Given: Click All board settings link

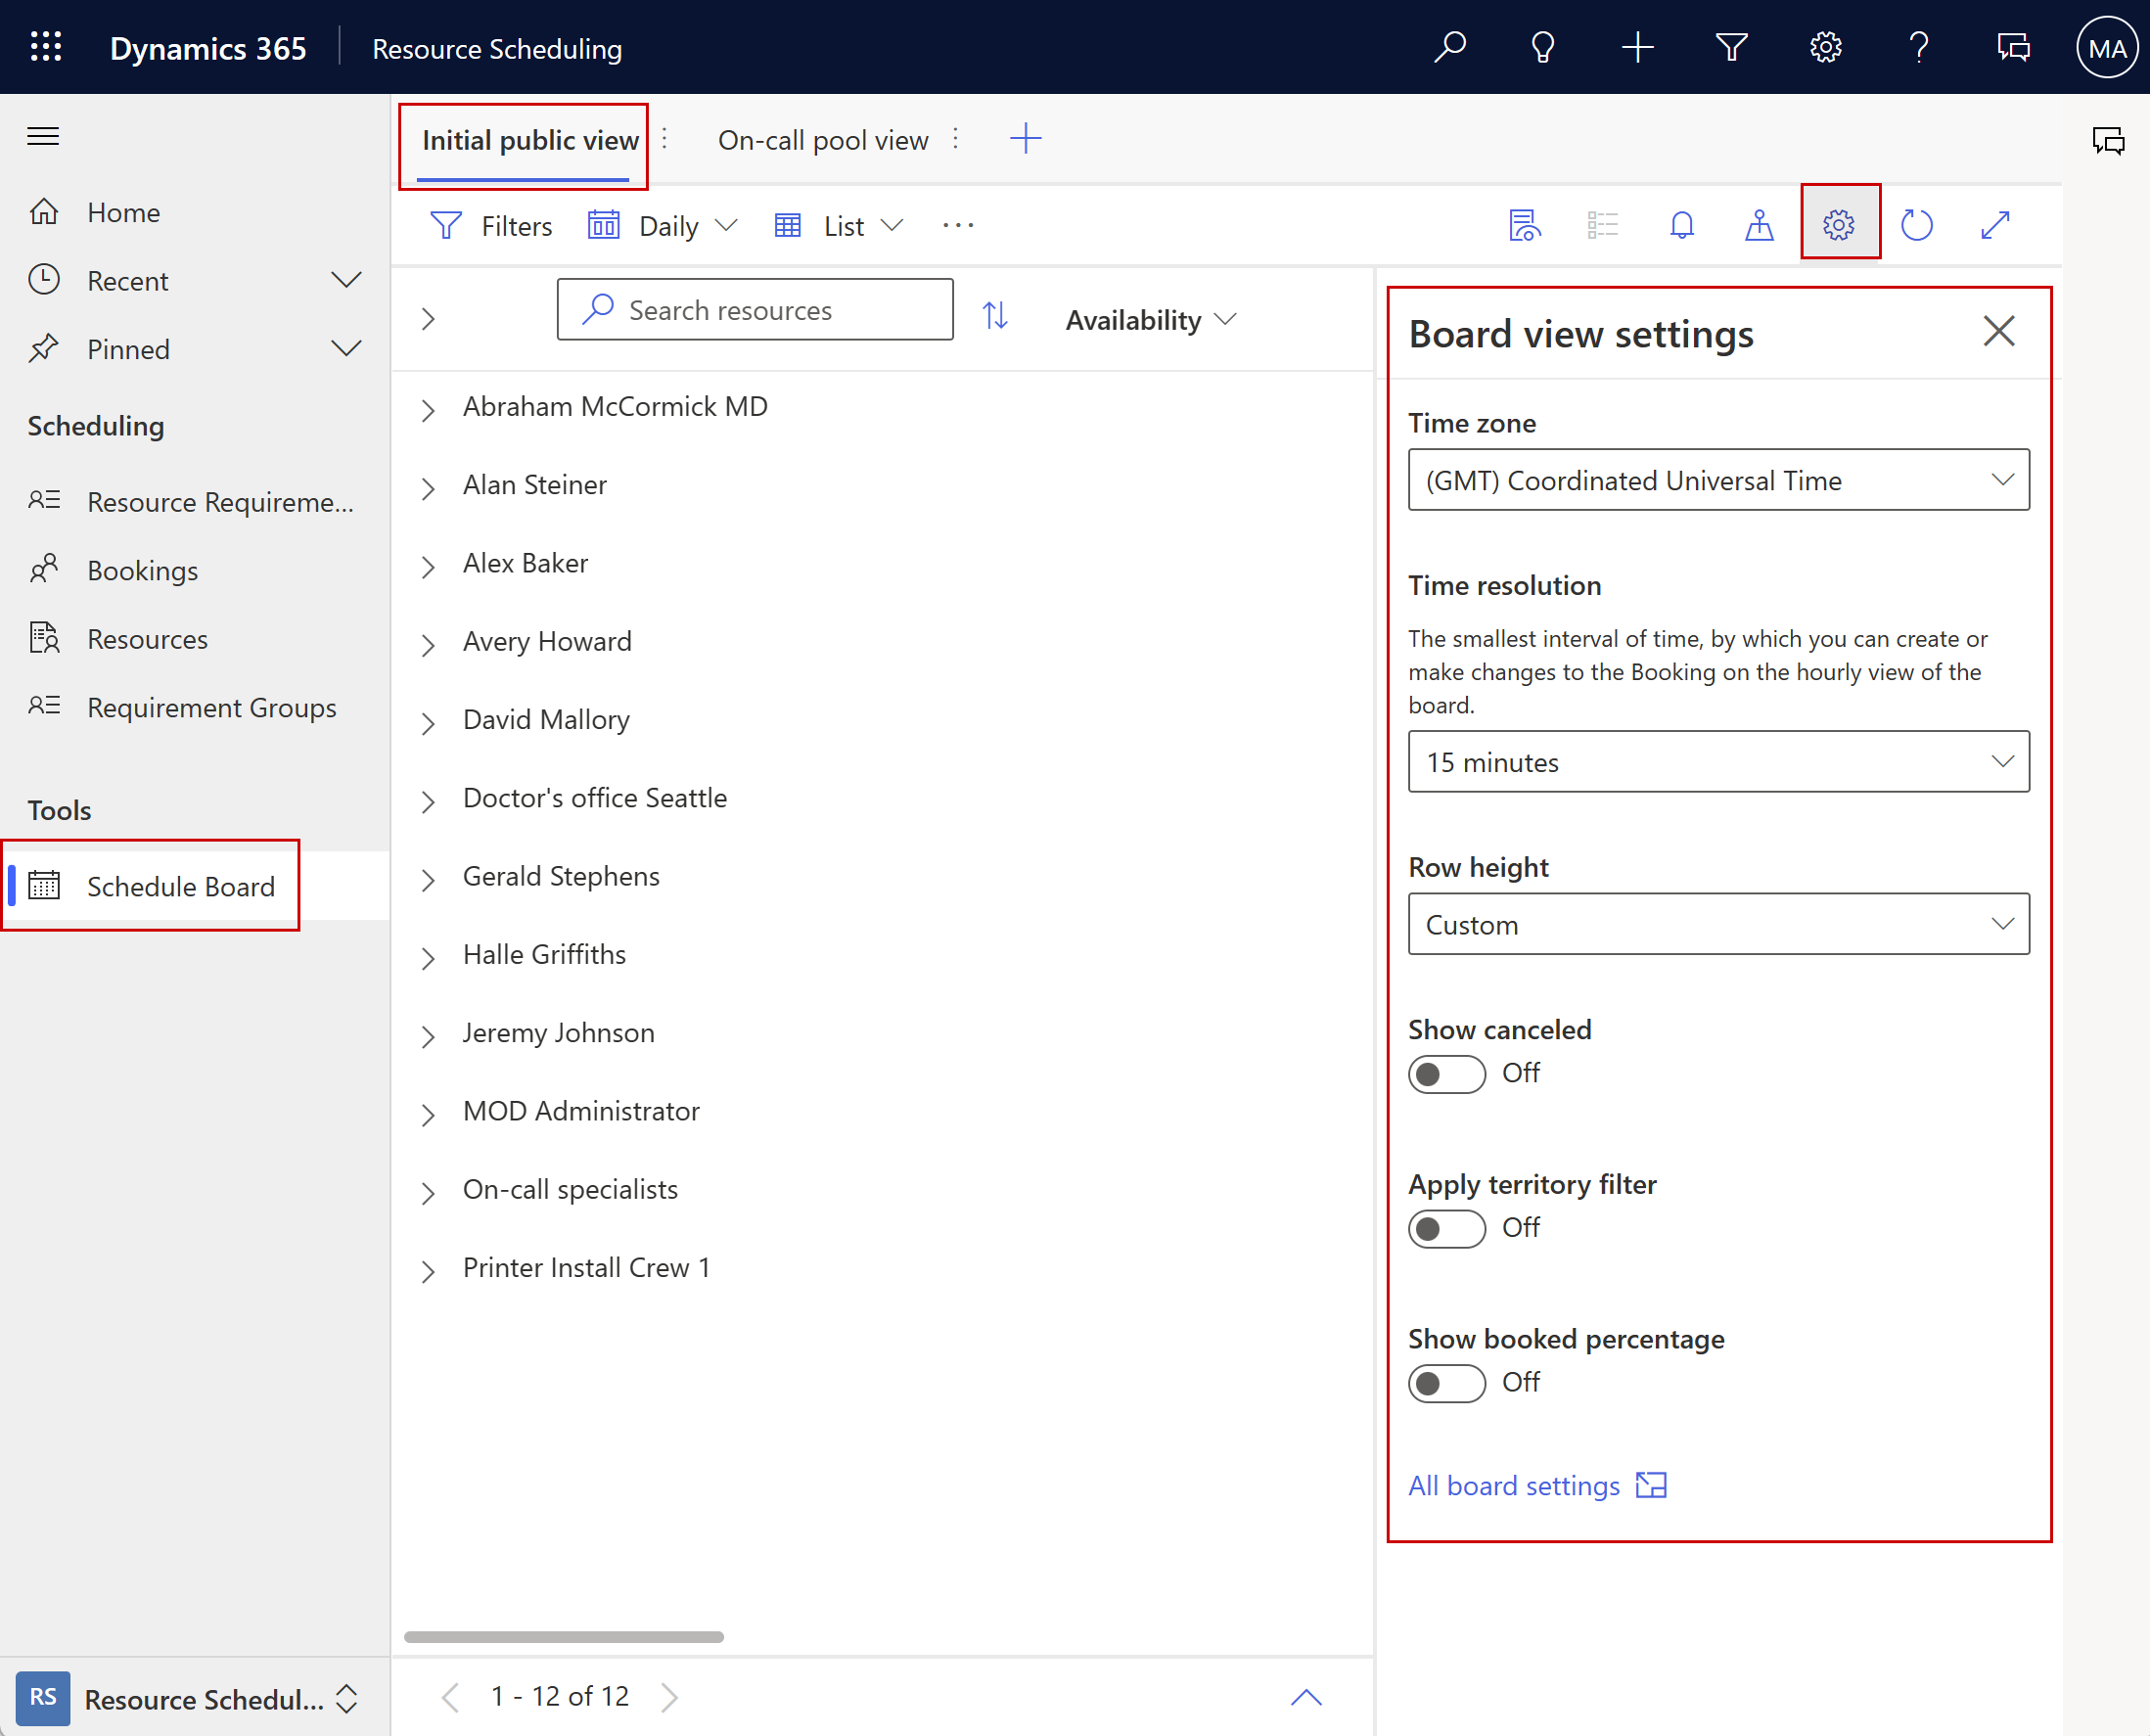Looking at the screenshot, I should (1516, 1485).
